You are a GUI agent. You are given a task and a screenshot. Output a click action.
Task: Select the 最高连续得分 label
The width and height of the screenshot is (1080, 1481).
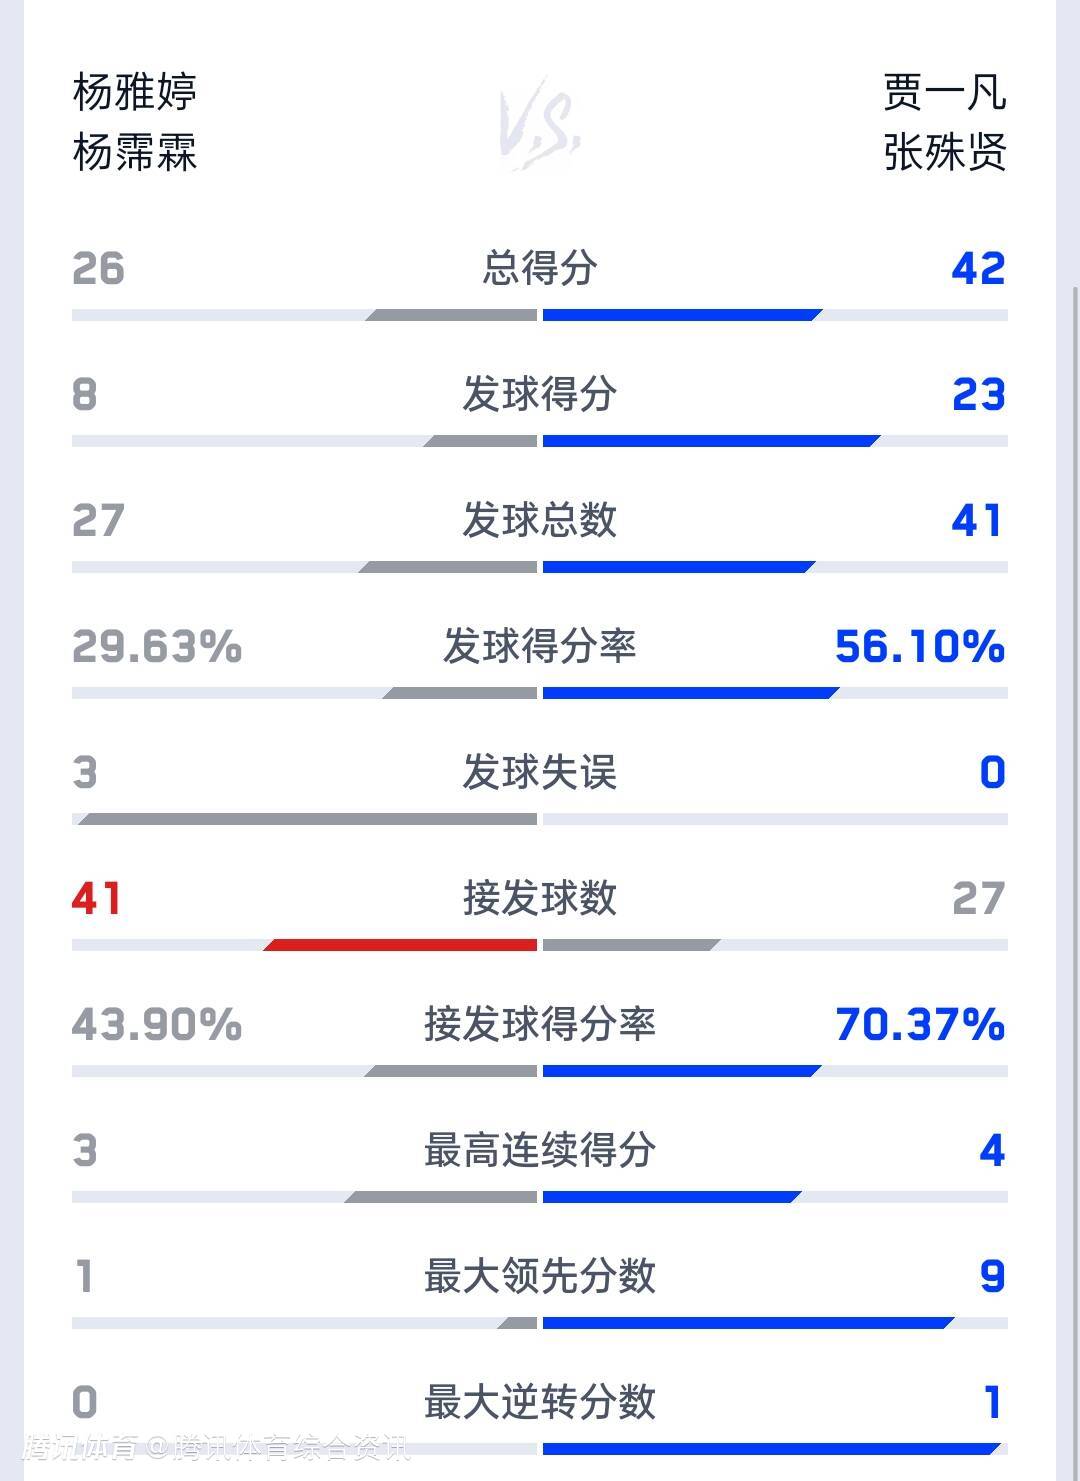(540, 1150)
